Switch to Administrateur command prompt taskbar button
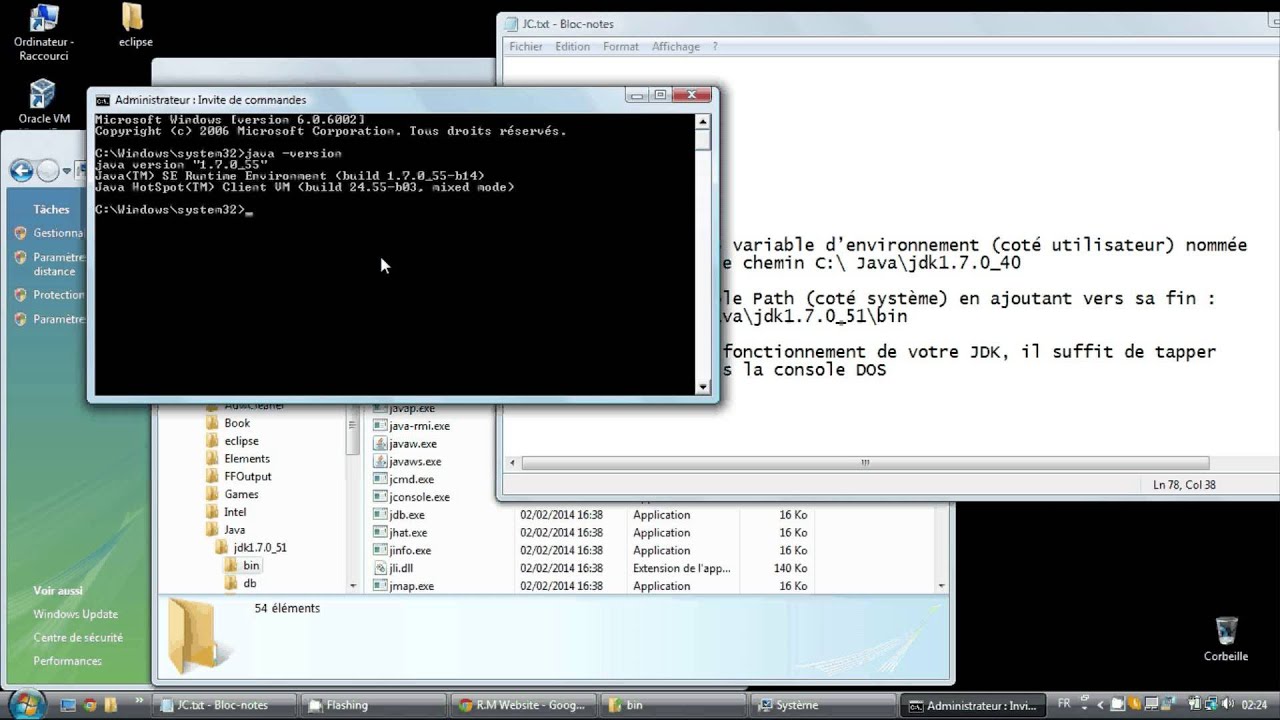 973,705
